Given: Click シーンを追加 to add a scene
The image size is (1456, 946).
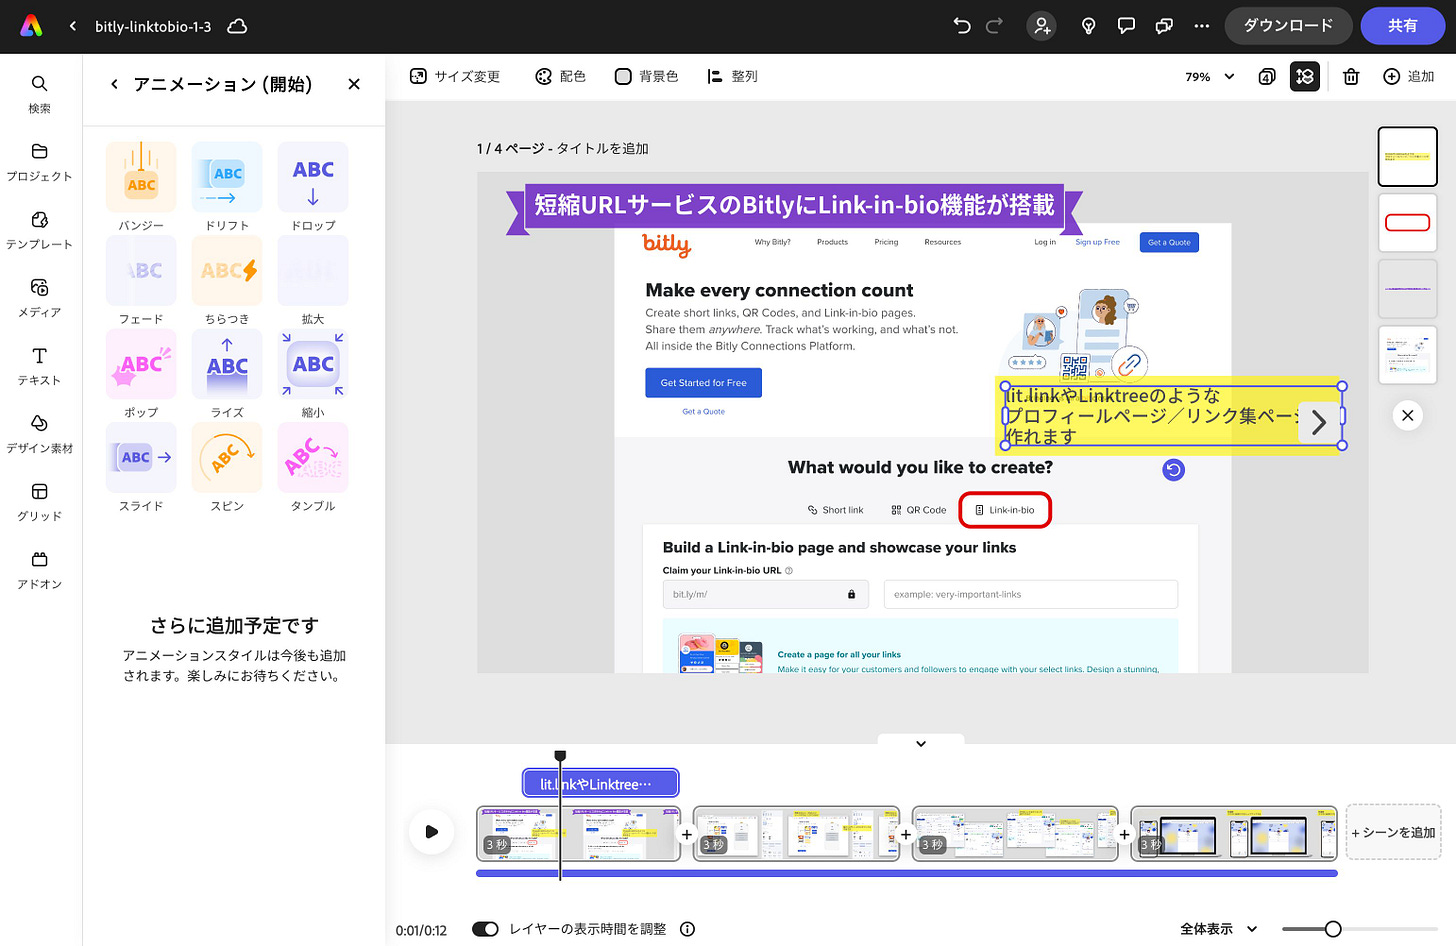Looking at the screenshot, I should [1393, 832].
